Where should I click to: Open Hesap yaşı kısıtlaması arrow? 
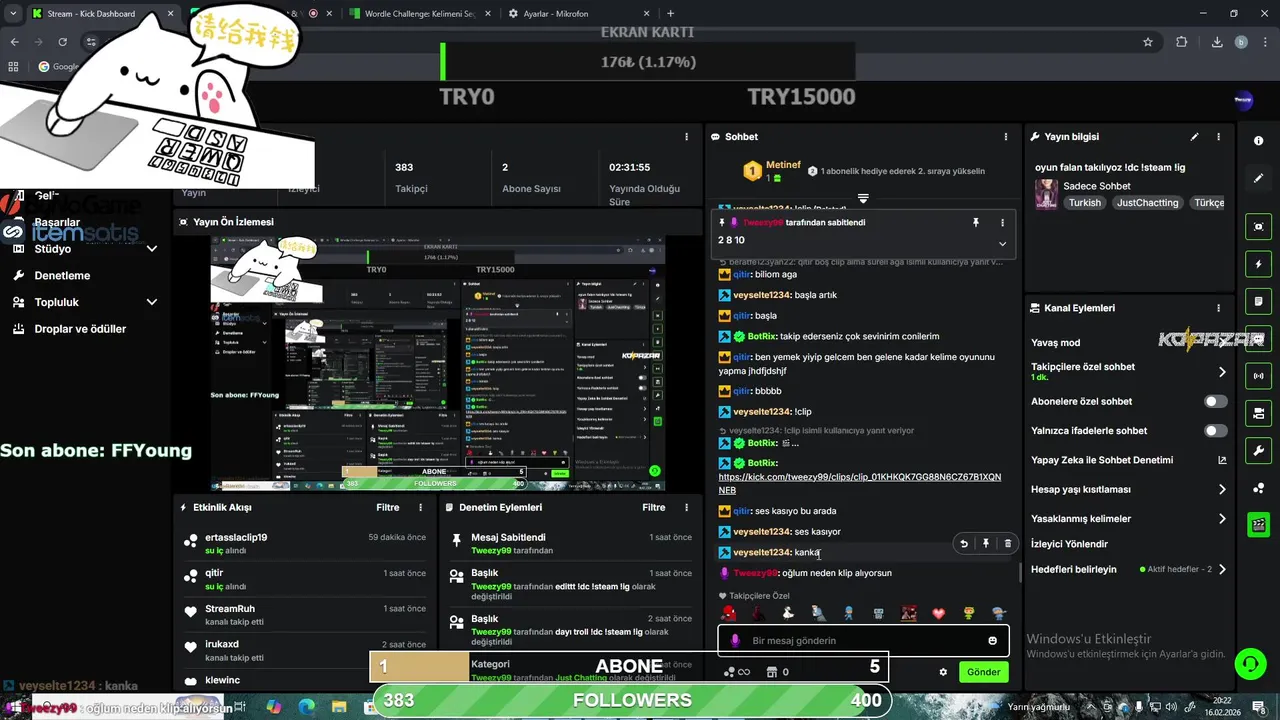click(1222, 490)
